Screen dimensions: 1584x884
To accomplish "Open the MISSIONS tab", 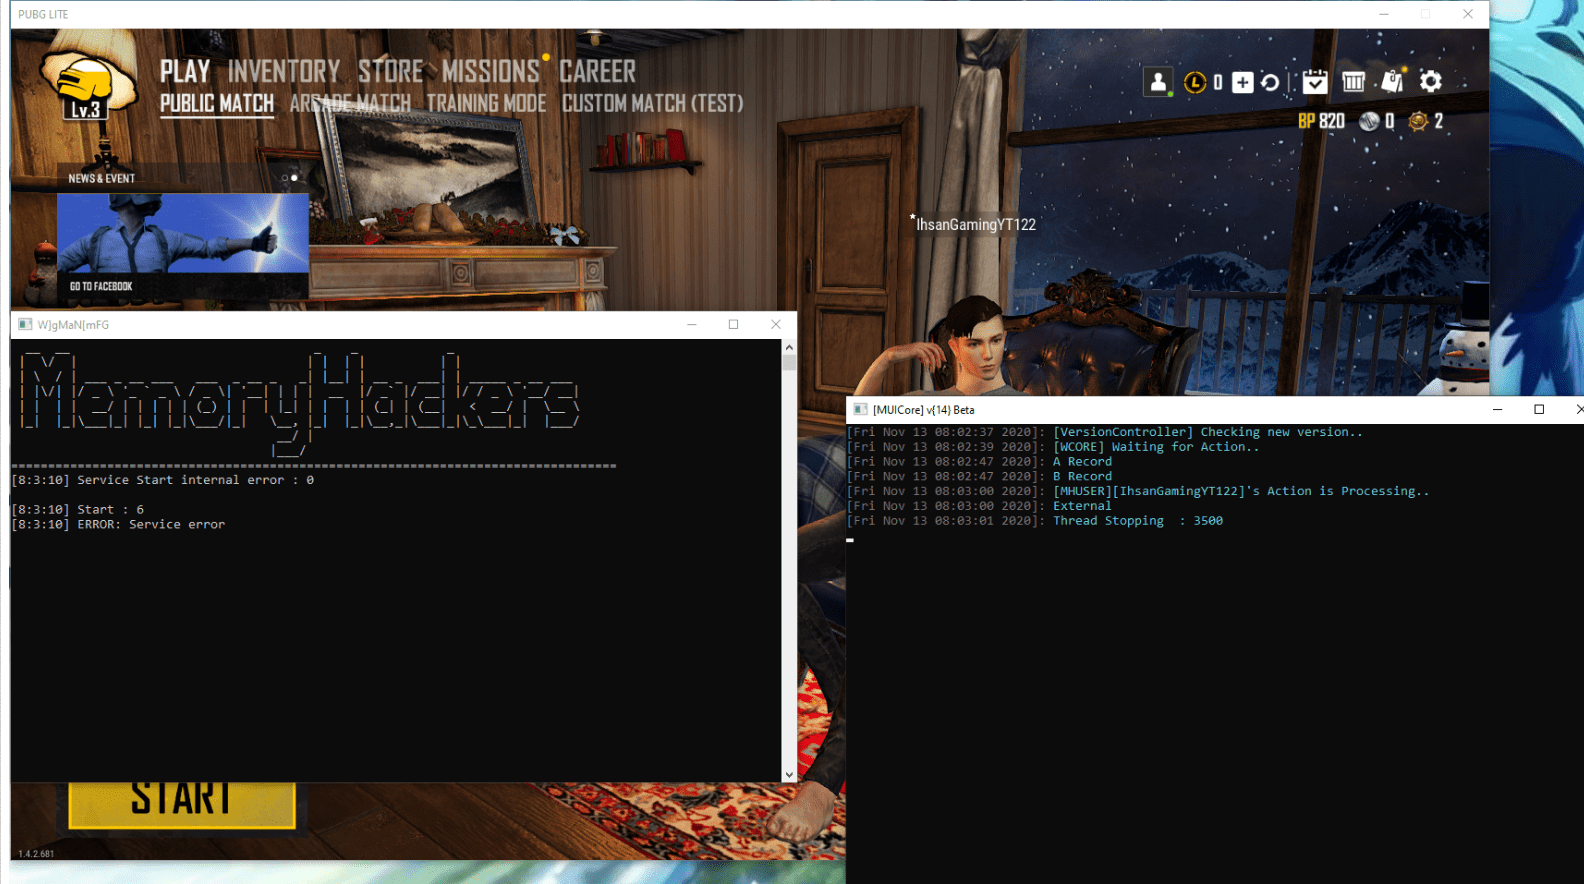I will (491, 72).
